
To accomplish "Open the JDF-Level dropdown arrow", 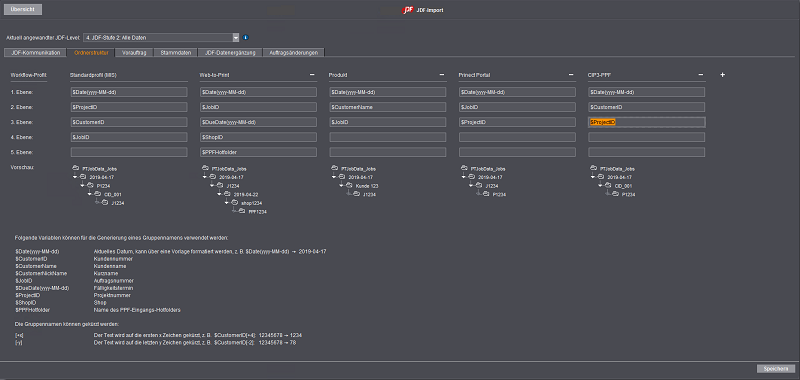I will [236, 37].
